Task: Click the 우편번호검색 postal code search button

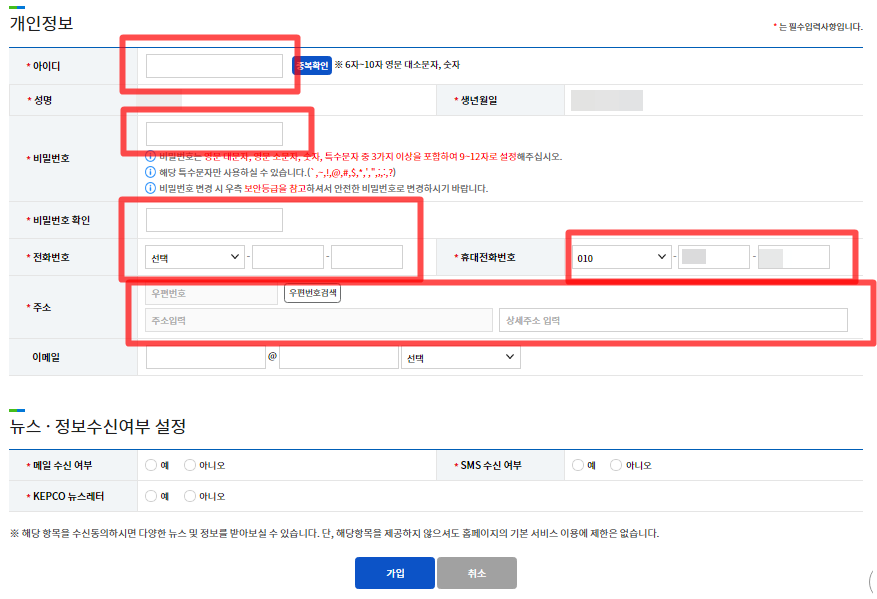Action: [x=312, y=292]
